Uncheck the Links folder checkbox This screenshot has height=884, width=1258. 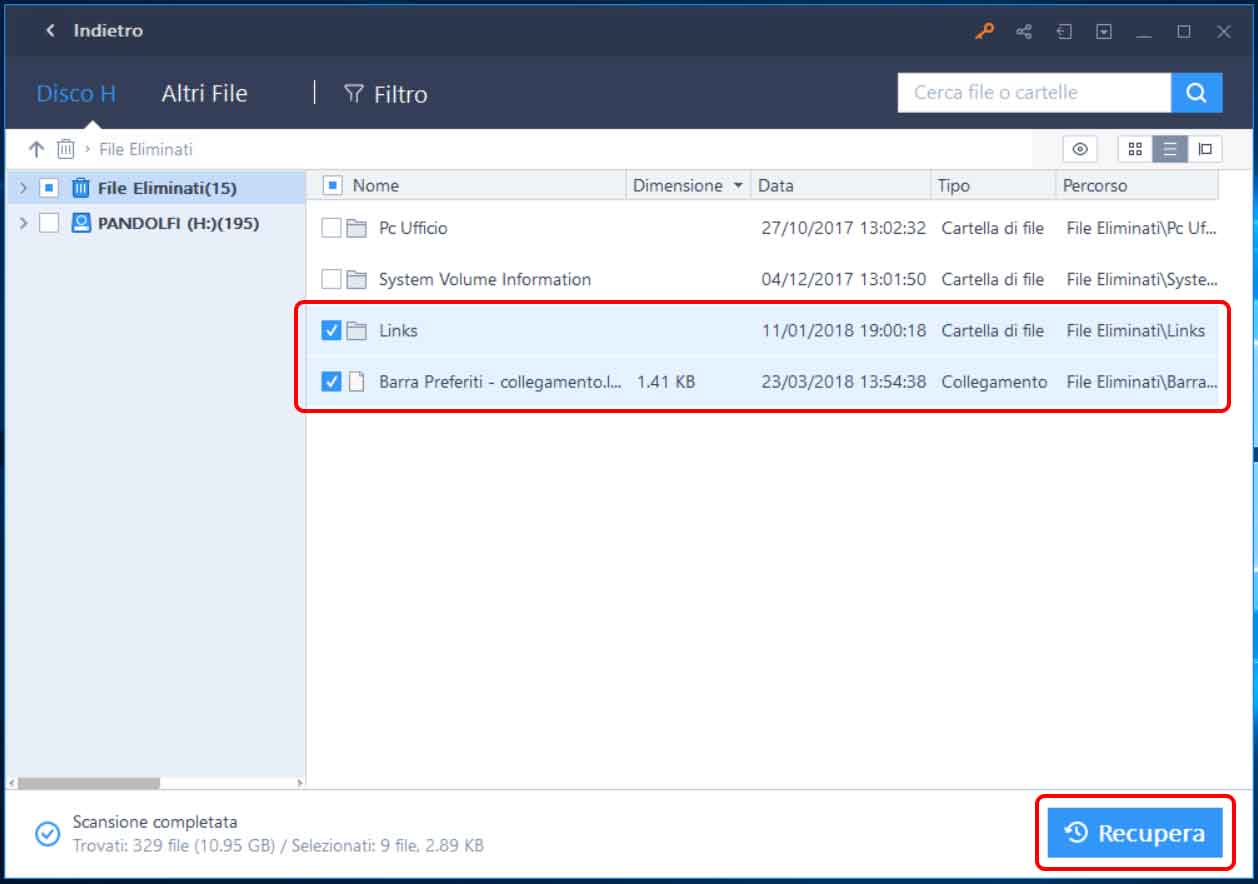(331, 330)
